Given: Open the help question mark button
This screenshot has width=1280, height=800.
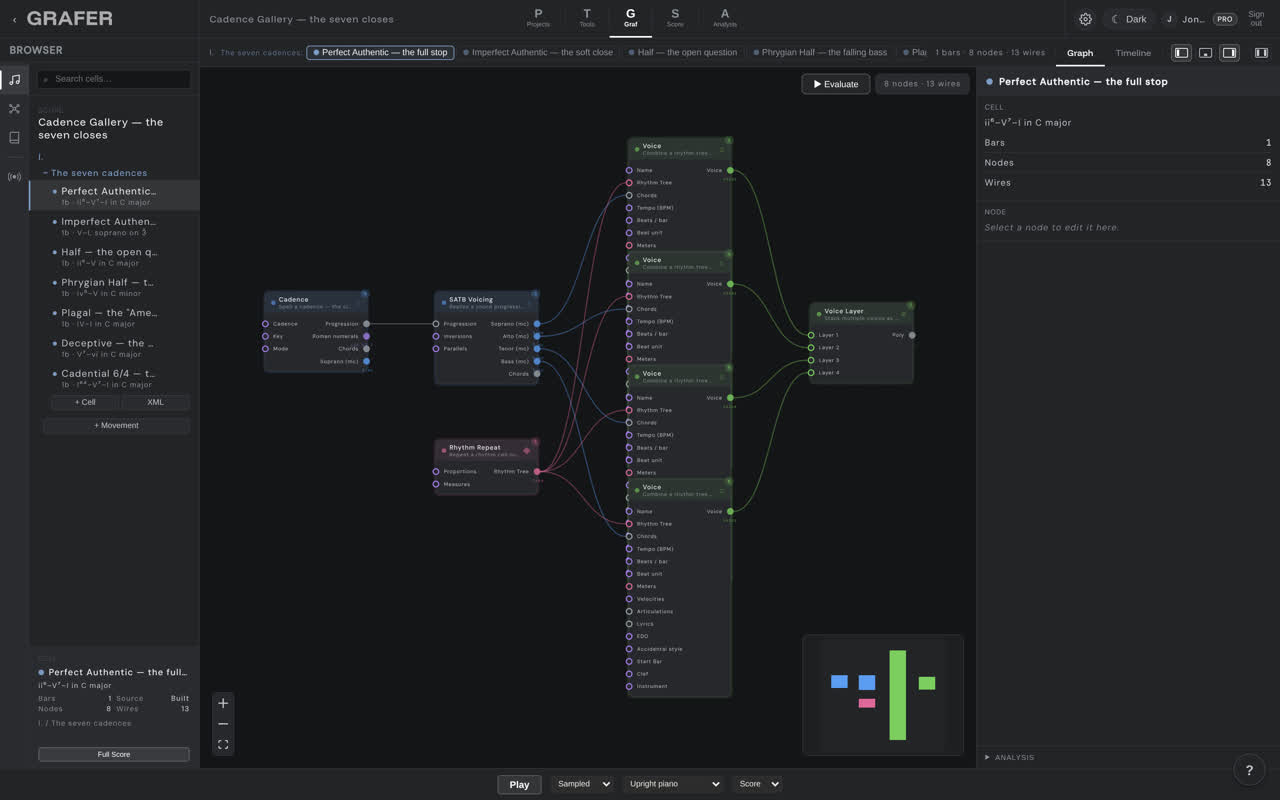Looking at the screenshot, I should pyautogui.click(x=1249, y=770).
